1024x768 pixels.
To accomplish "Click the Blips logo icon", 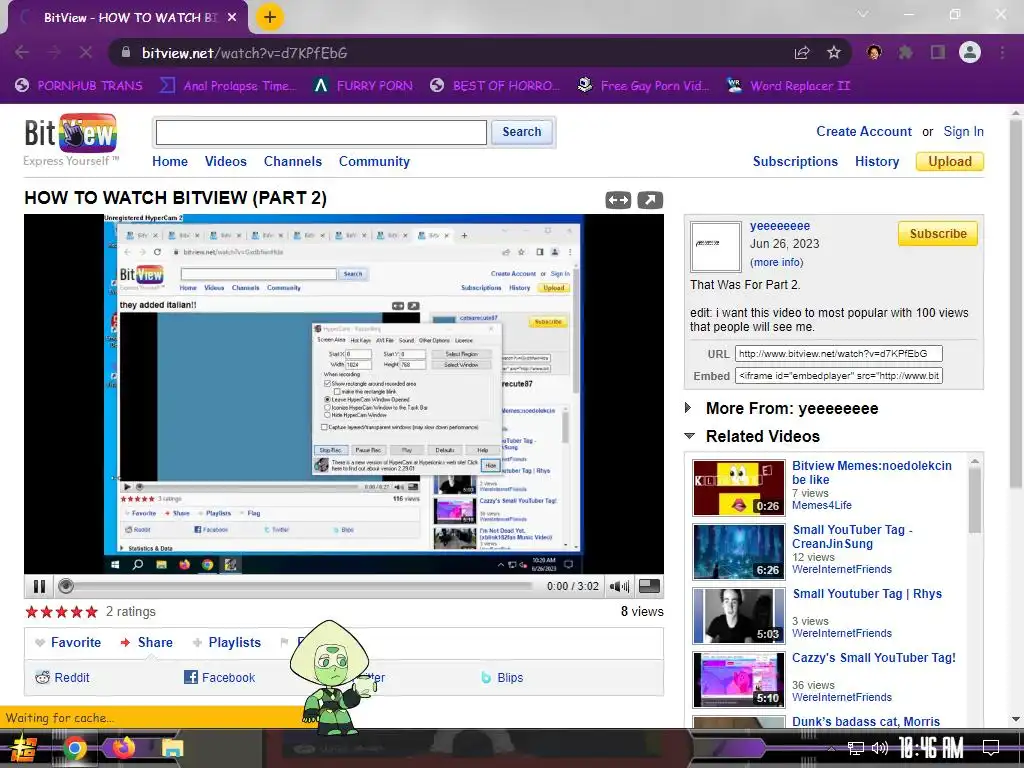I will 486,677.
